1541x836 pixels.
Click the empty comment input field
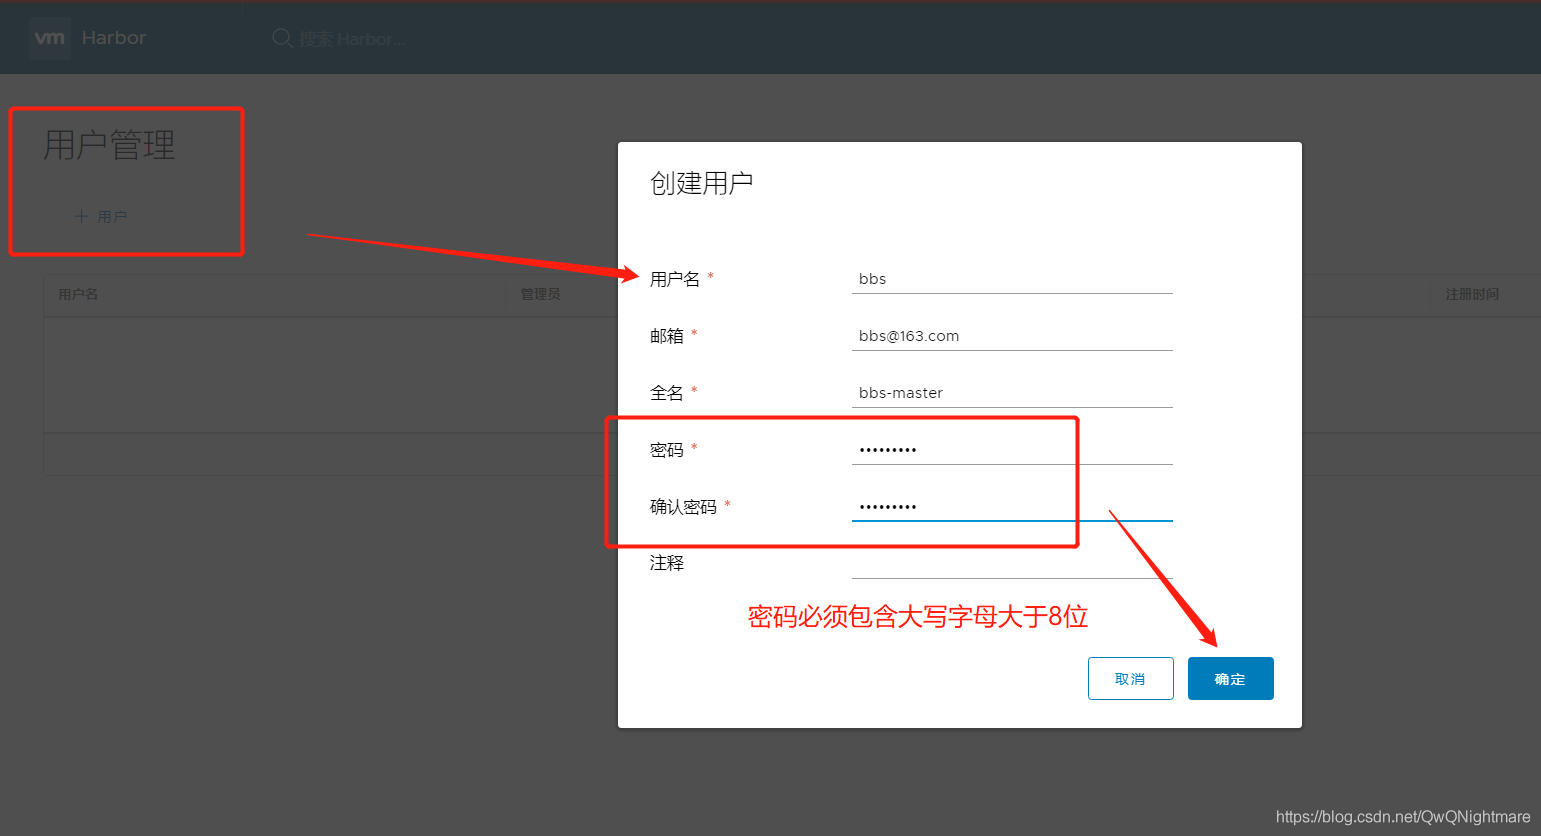[1012, 564]
